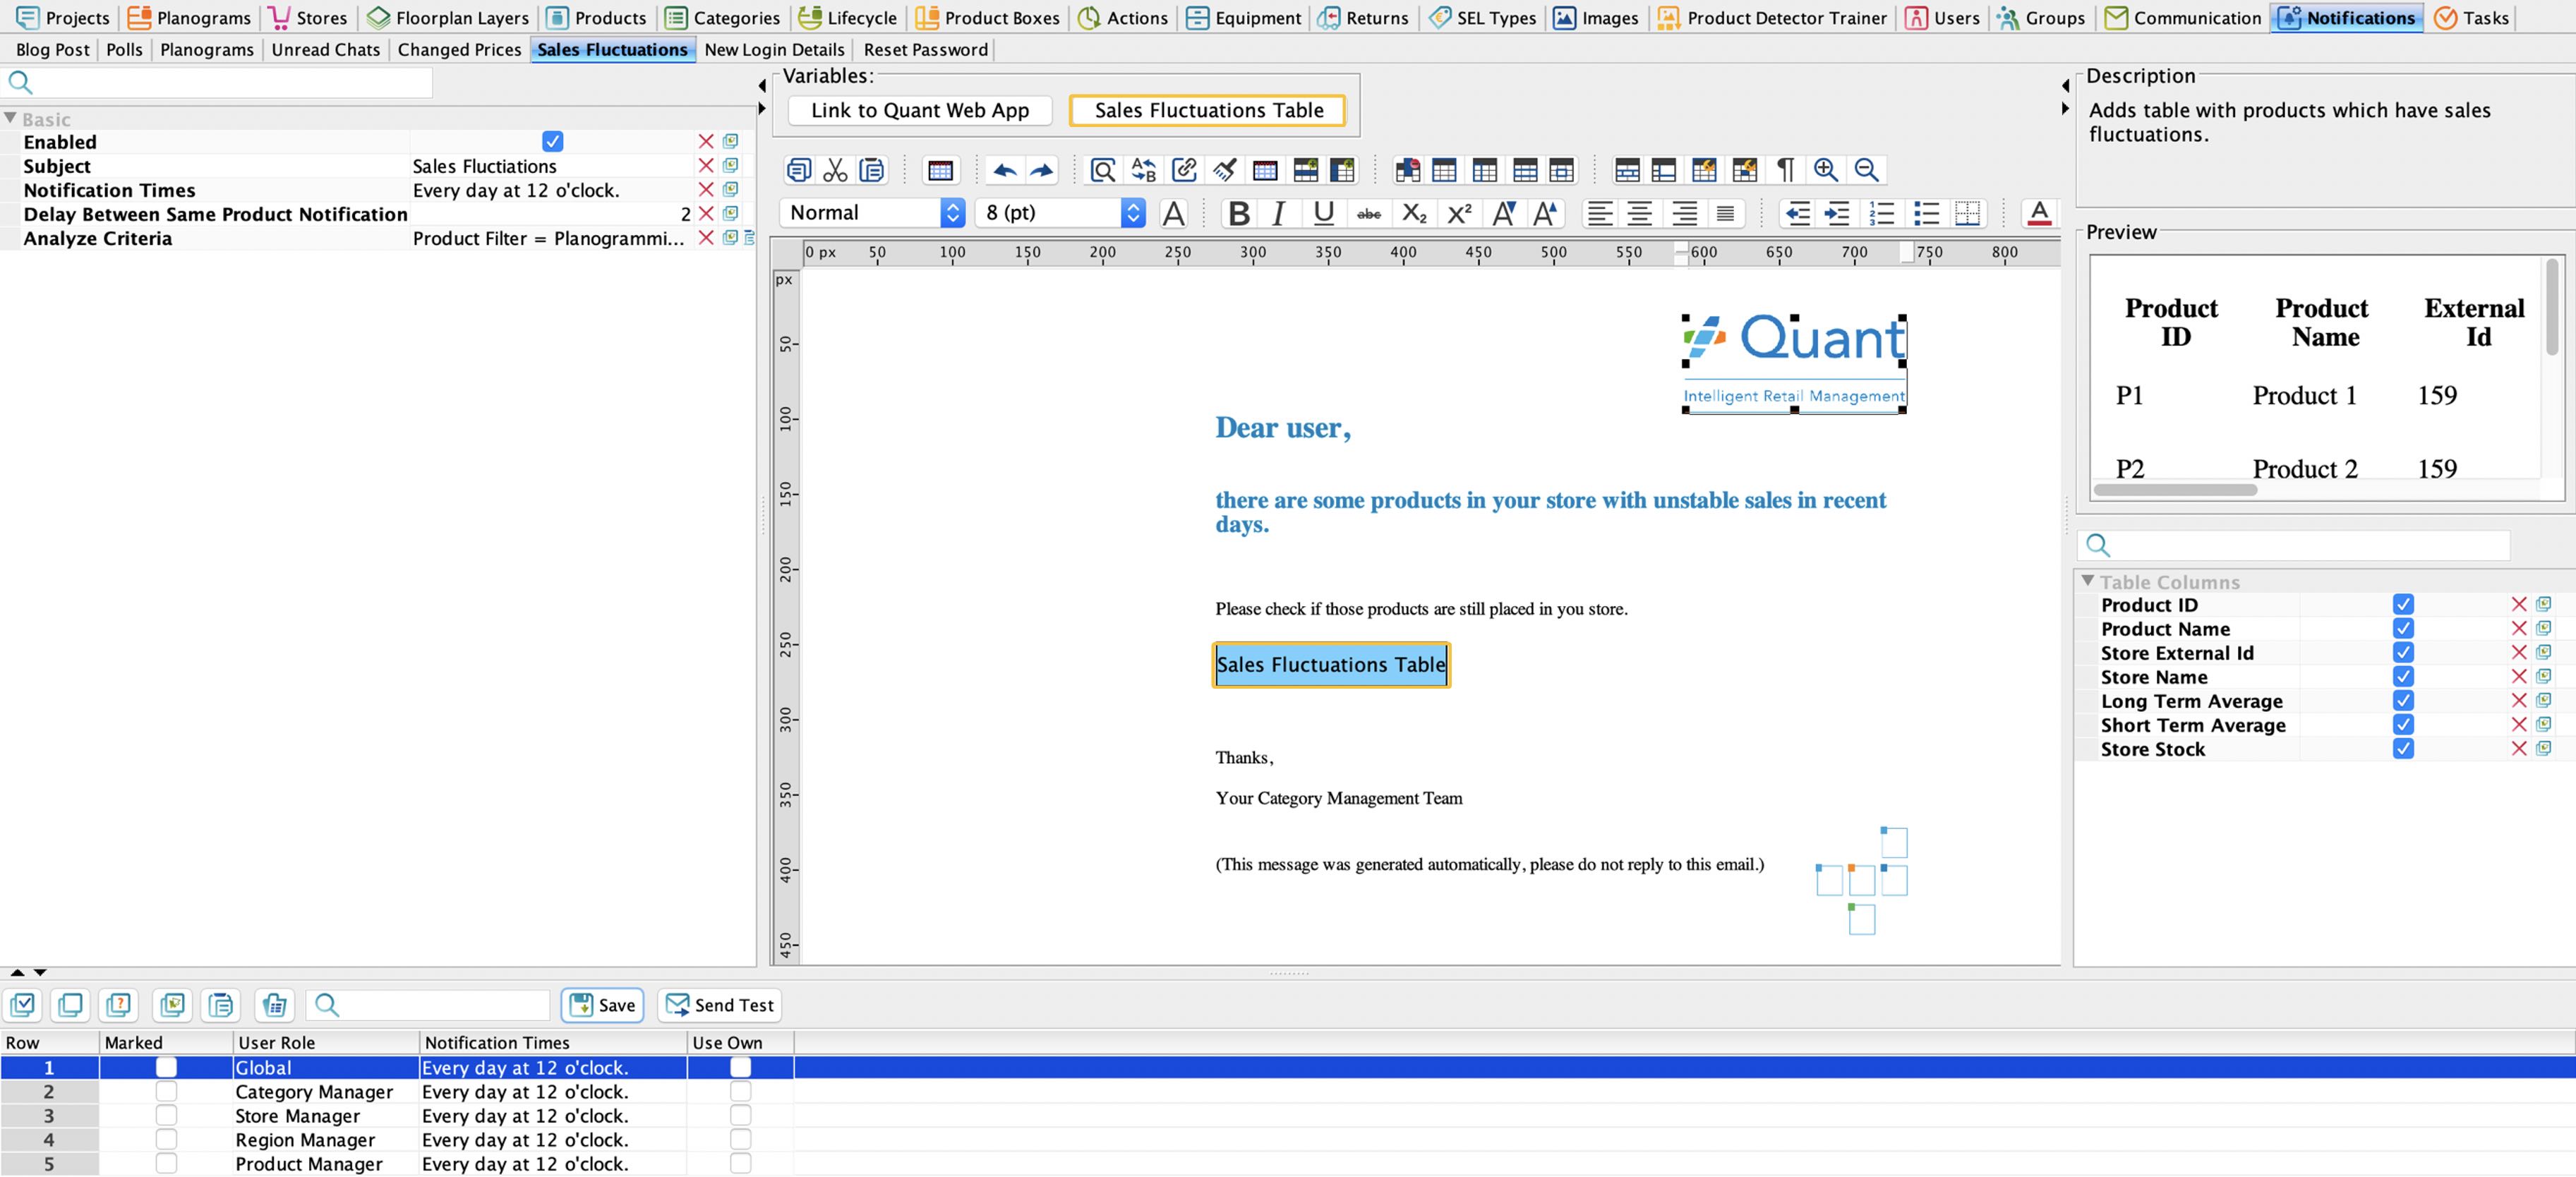The image size is (2576, 1177).
Task: Toggle Strikethrough formatting
Action: click(x=1369, y=213)
